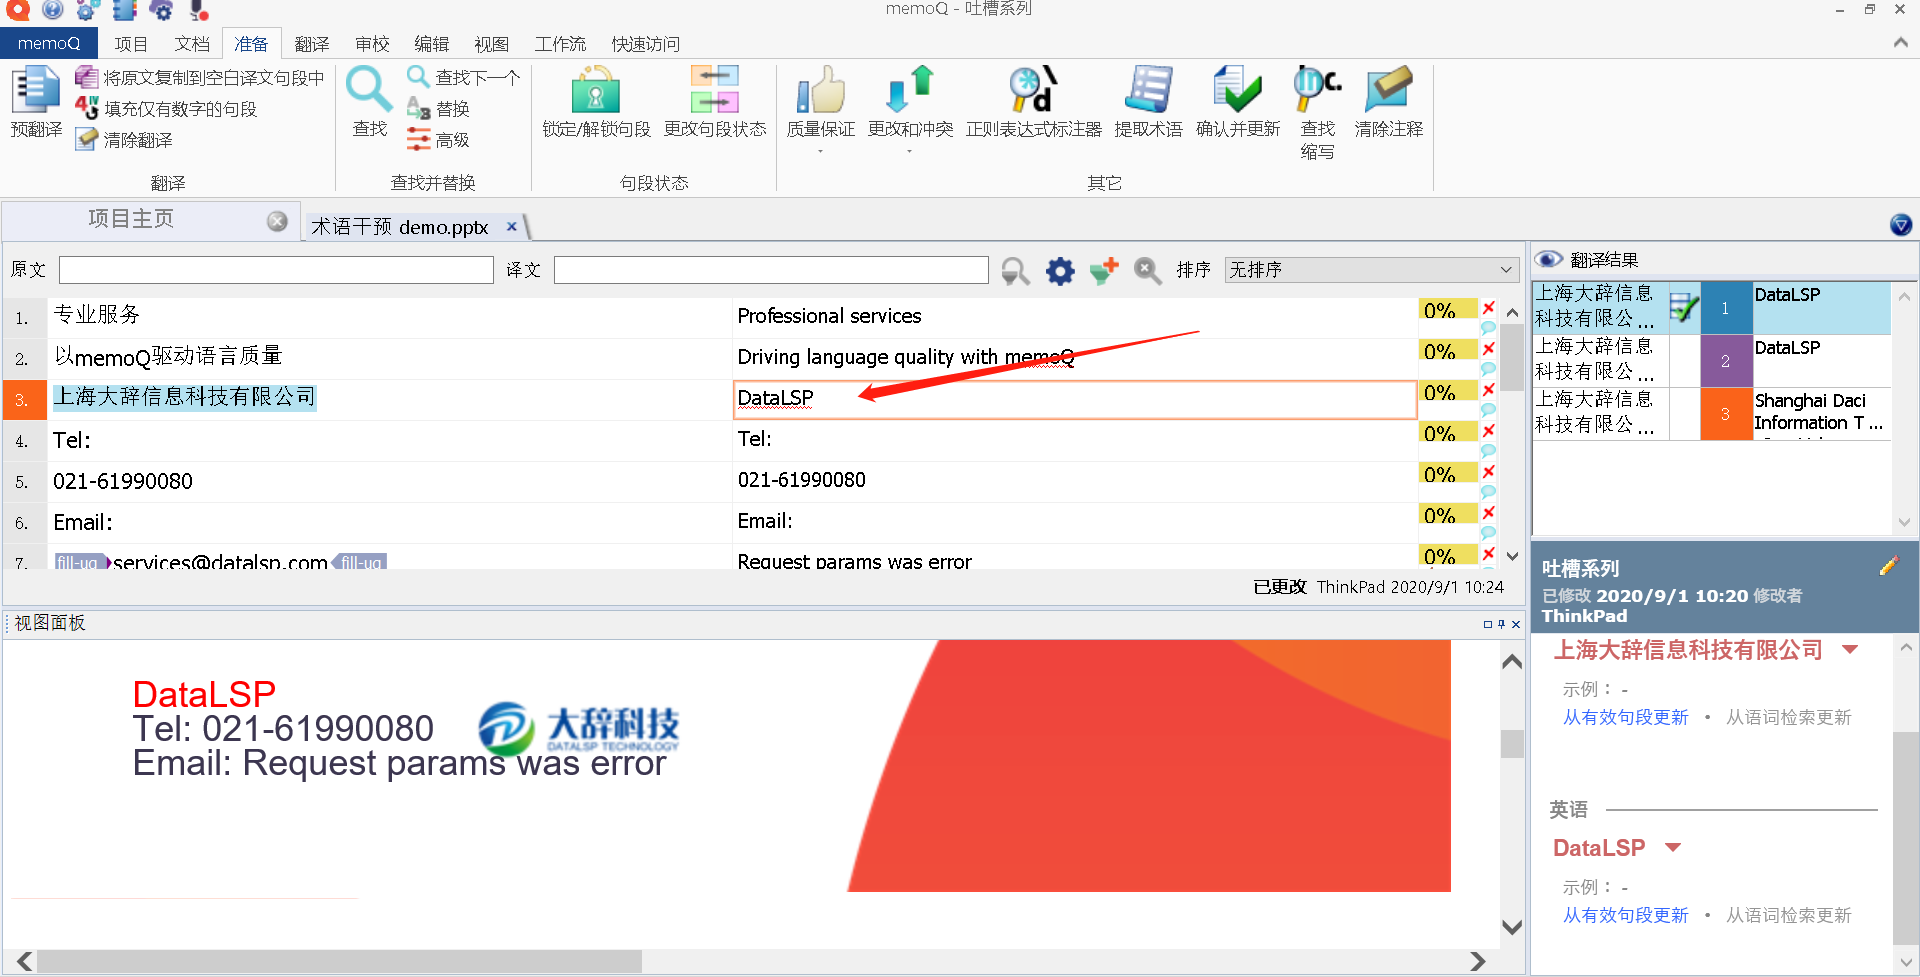1920x977 pixels.
Task: Expand red arrow next to 上海大辞信息科技有限公司 term
Action: 1850,650
